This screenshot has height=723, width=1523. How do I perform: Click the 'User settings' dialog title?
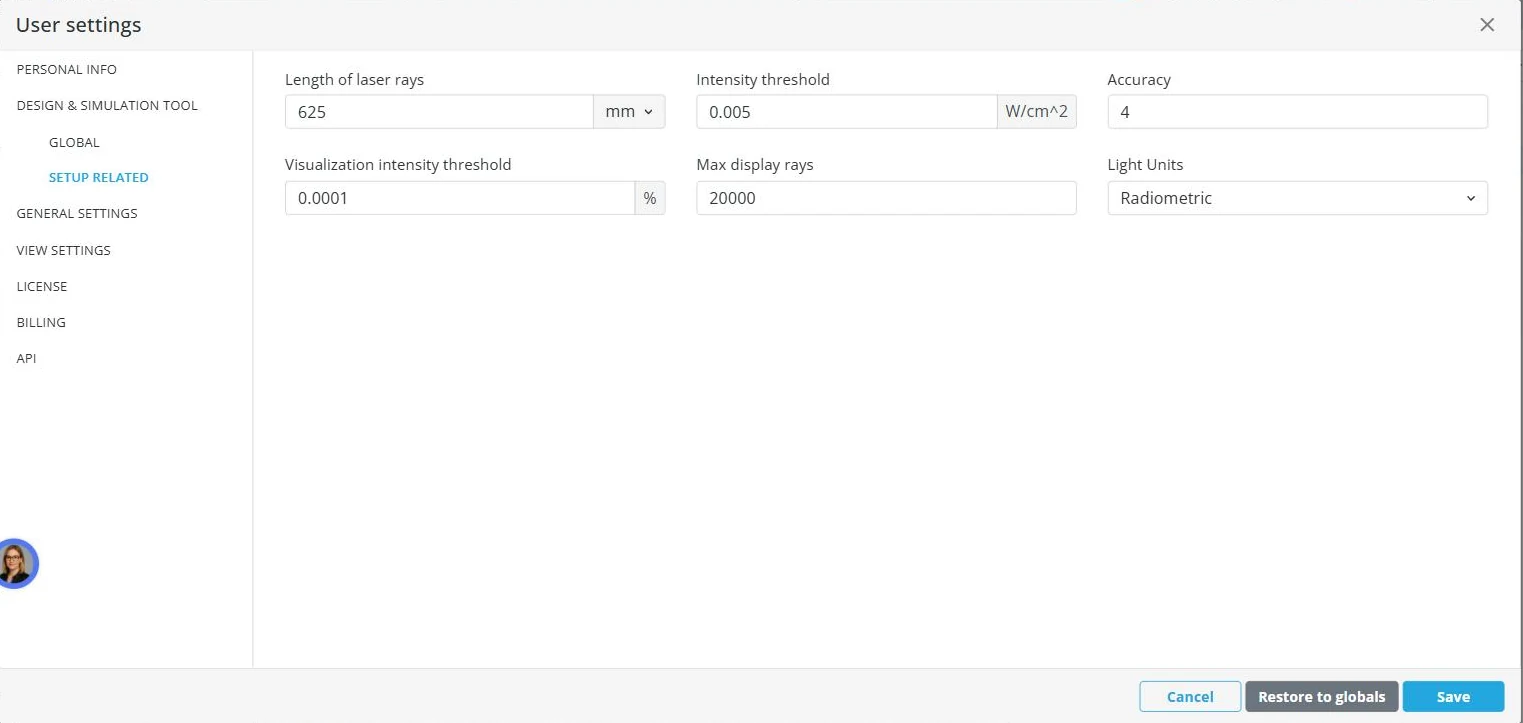79,25
